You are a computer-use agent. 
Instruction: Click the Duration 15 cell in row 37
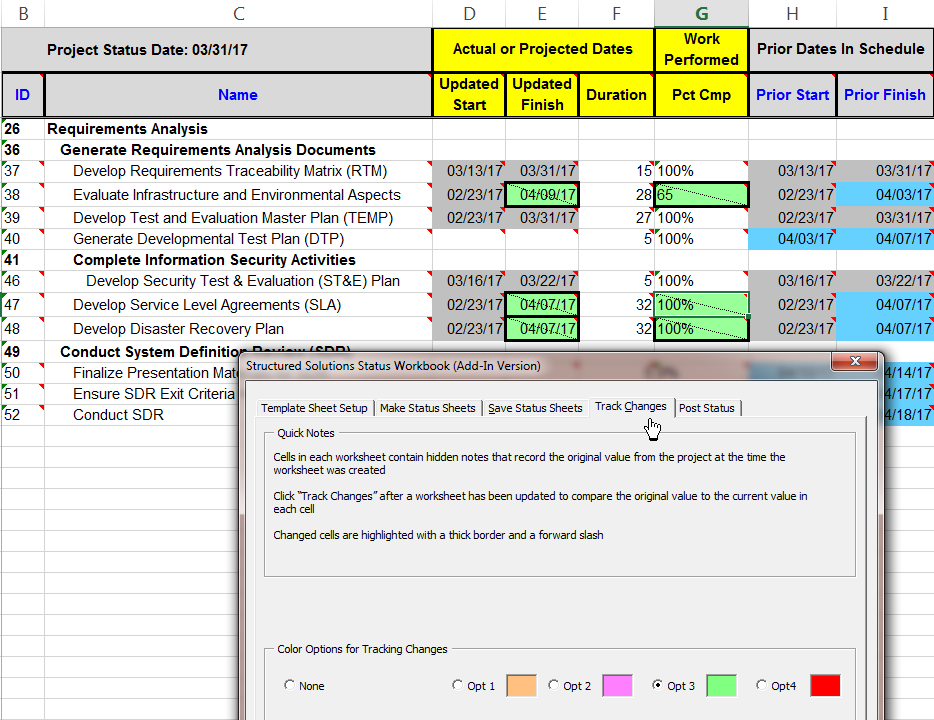point(617,171)
